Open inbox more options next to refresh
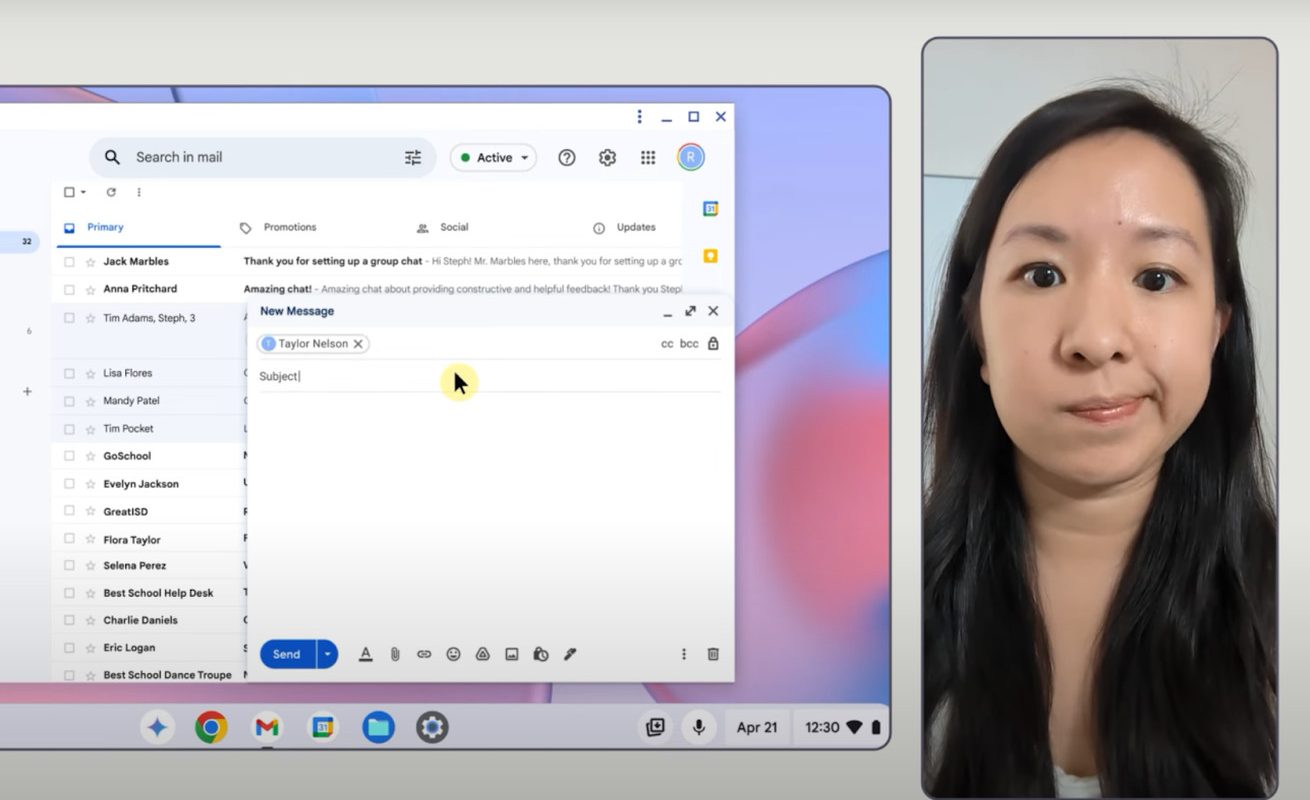 tap(139, 192)
